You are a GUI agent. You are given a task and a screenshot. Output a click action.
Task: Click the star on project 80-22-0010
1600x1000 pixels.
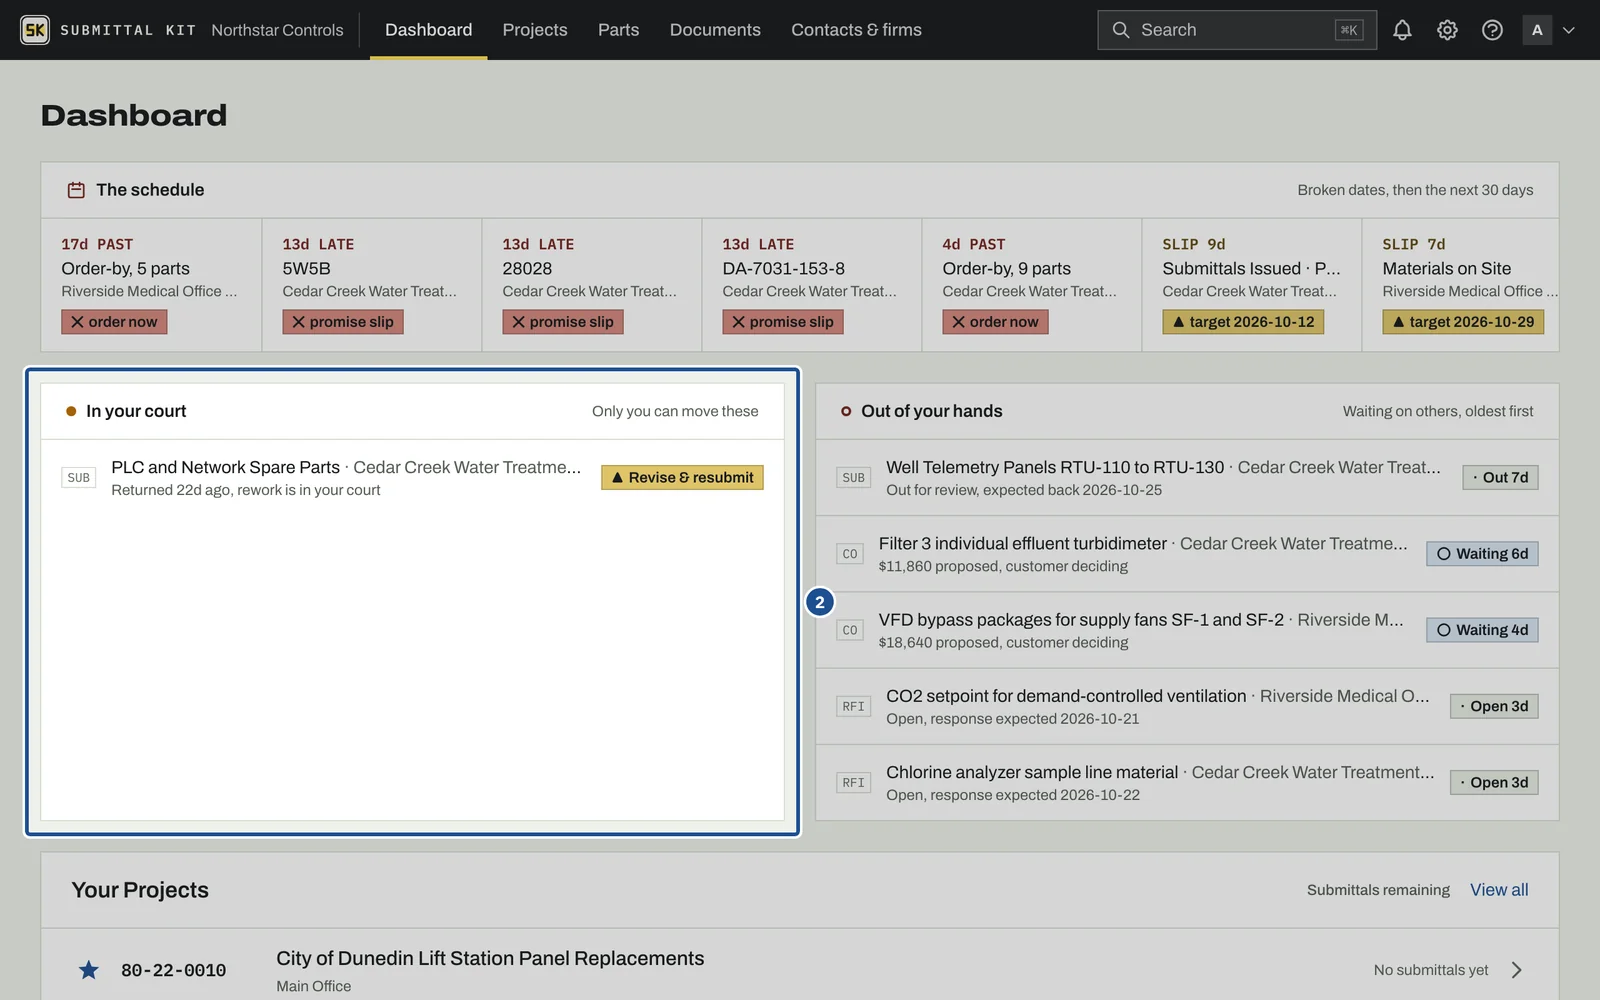[89, 970]
